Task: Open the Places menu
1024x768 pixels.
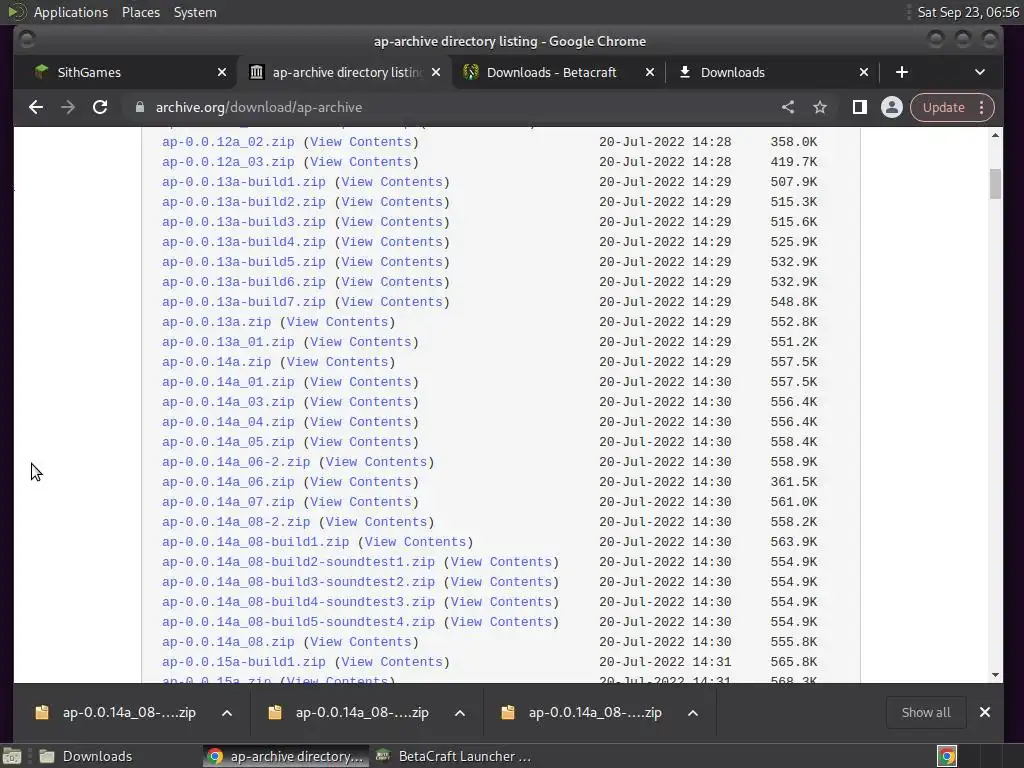Action: click(x=140, y=12)
